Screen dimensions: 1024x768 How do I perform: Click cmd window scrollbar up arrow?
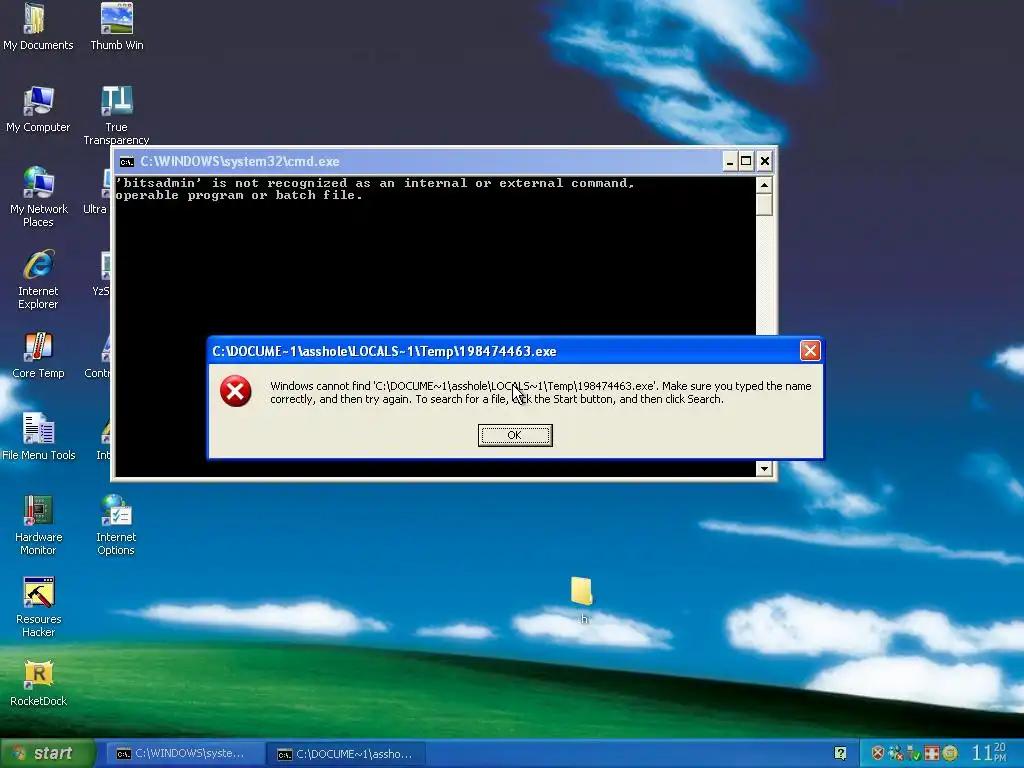point(764,185)
